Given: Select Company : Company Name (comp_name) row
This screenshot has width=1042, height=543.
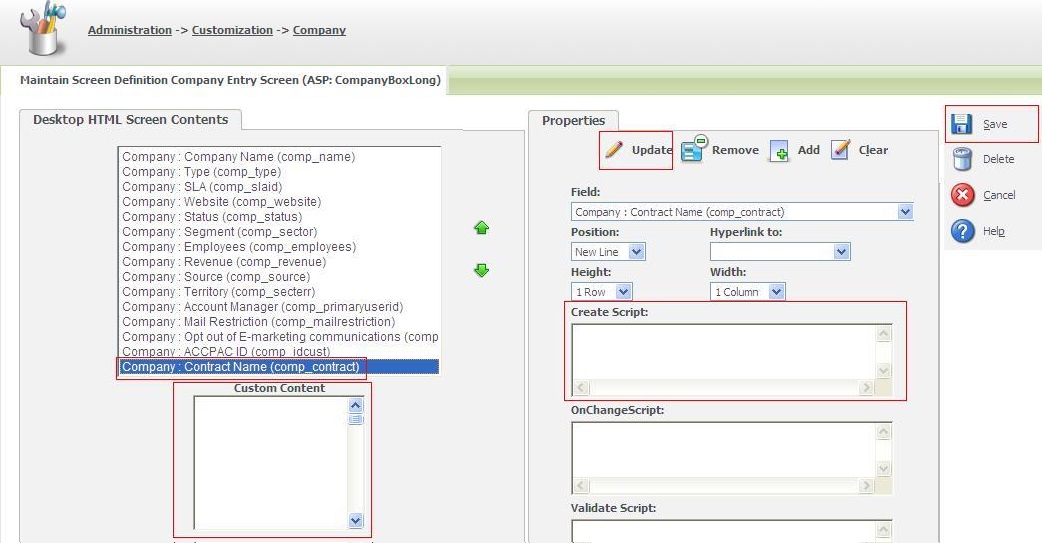Looking at the screenshot, I should (279, 157).
